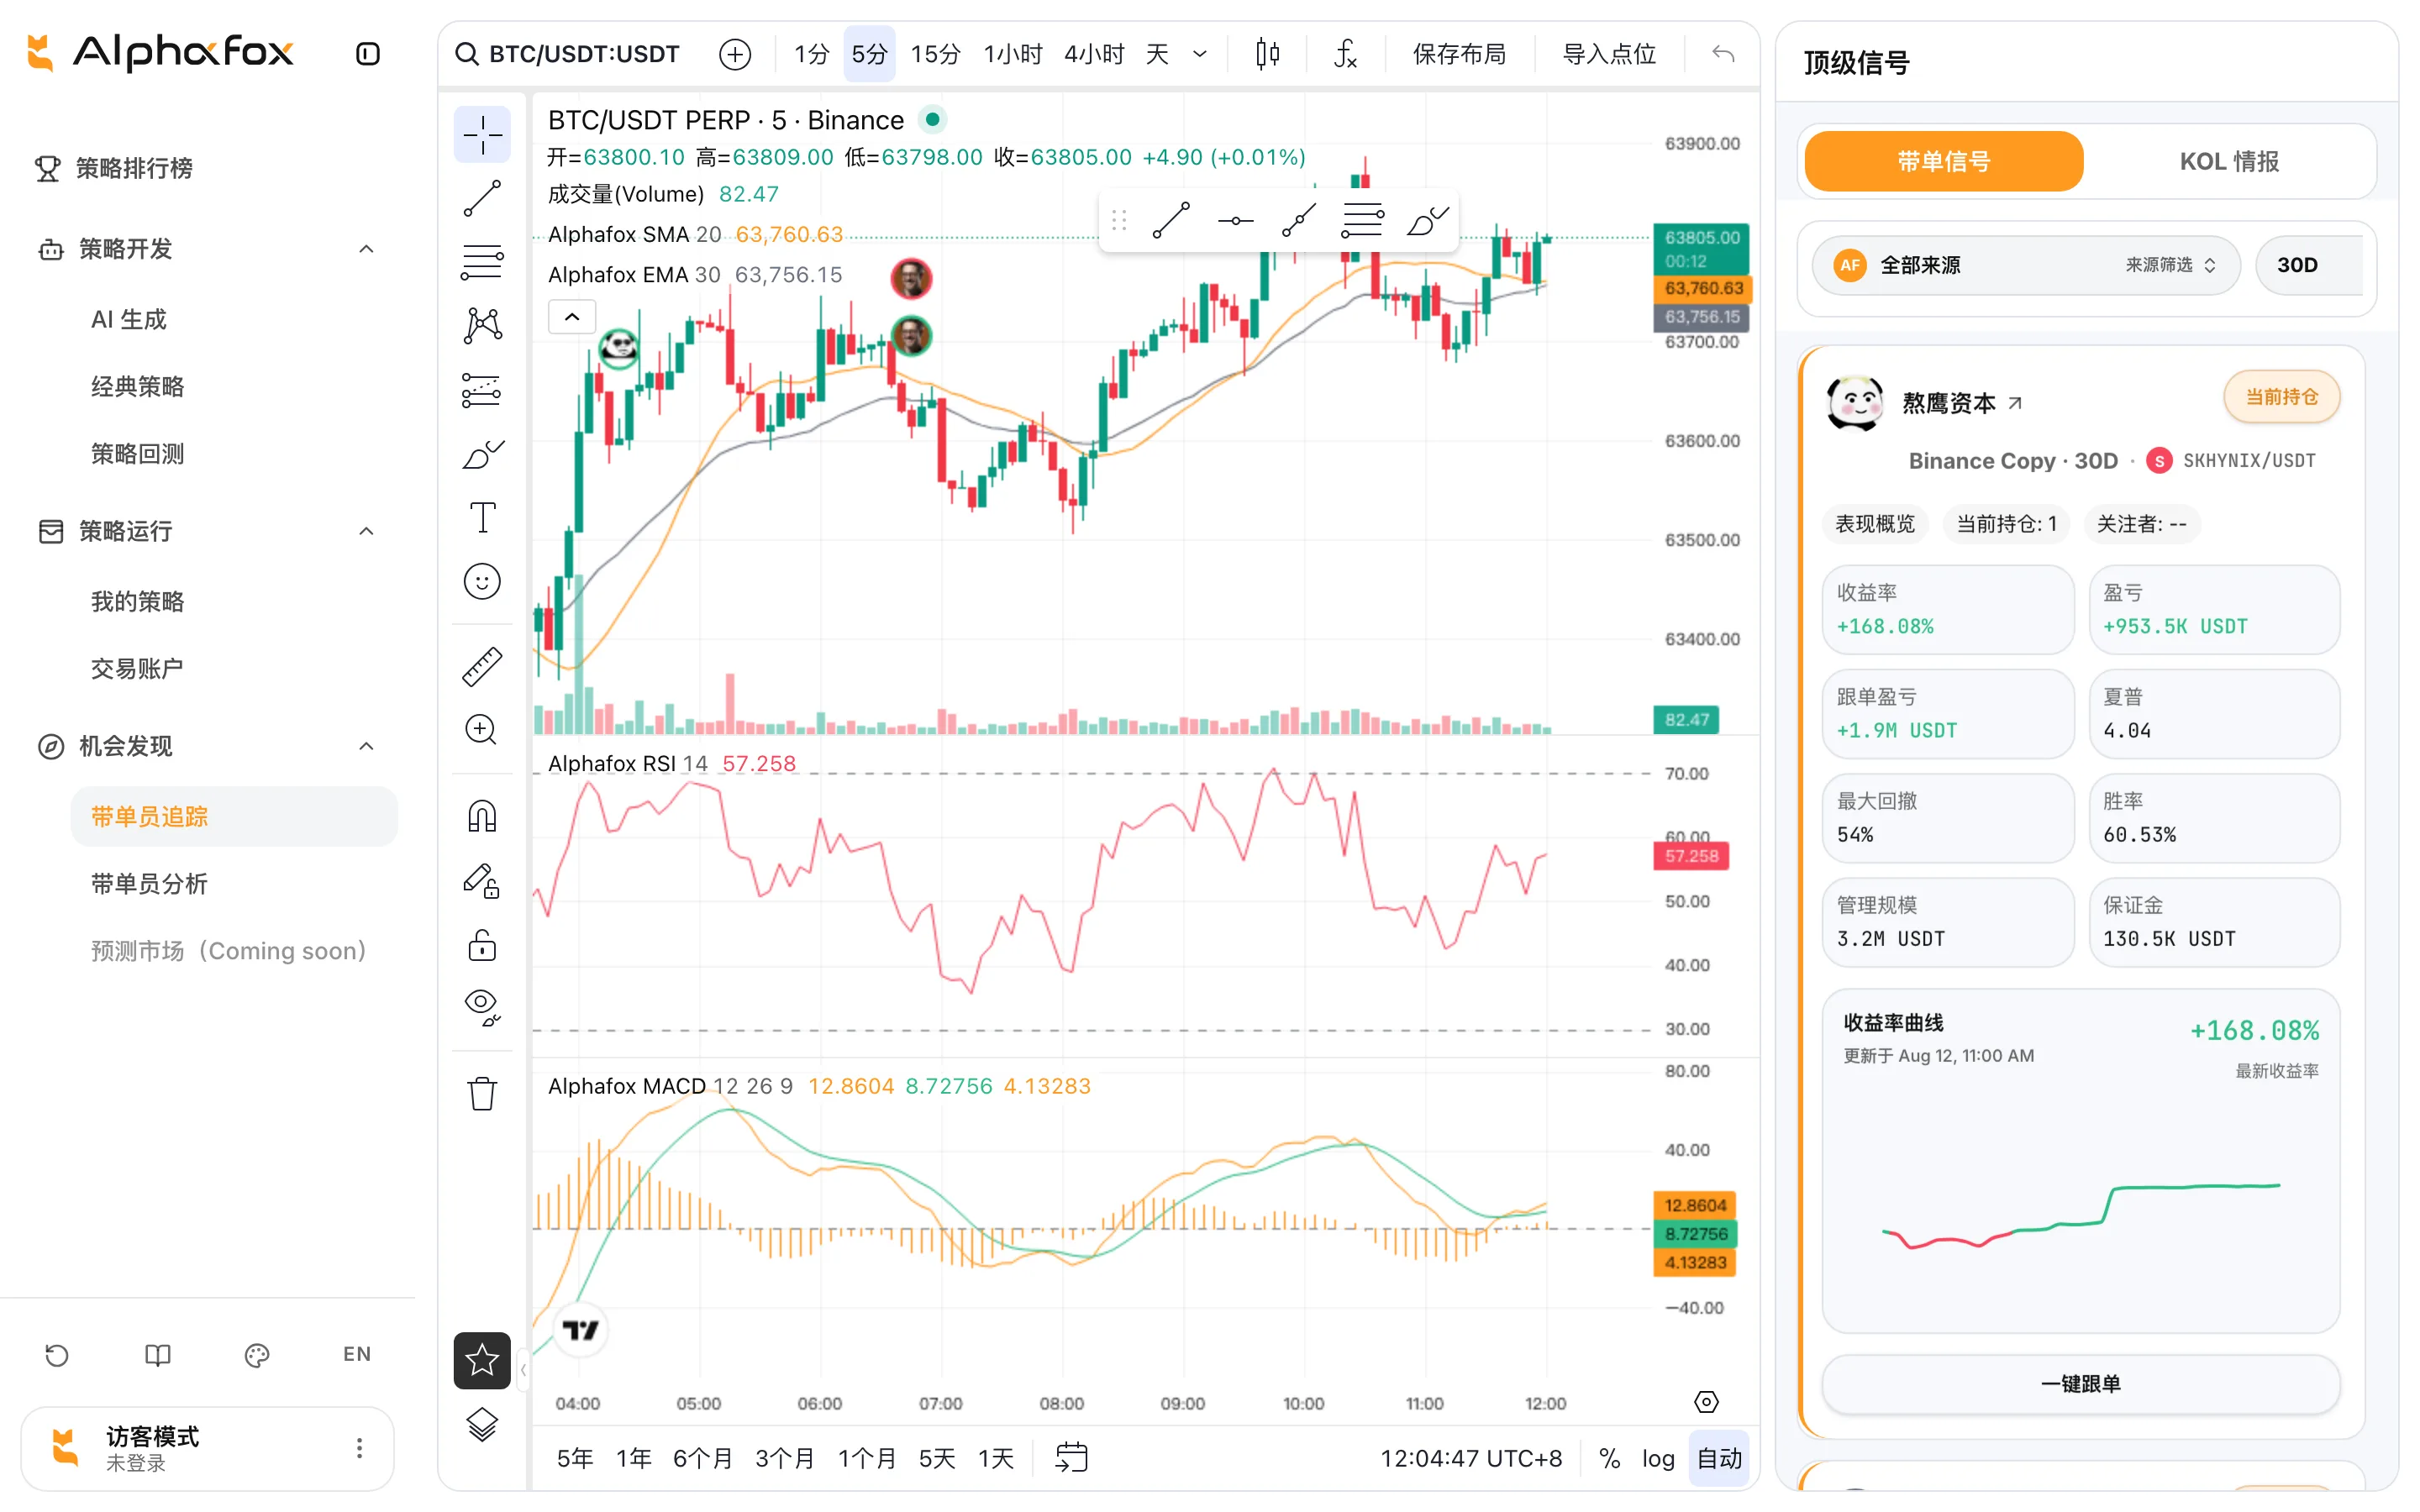
Task: Open the candlestick chart style selector
Action: point(1267,54)
